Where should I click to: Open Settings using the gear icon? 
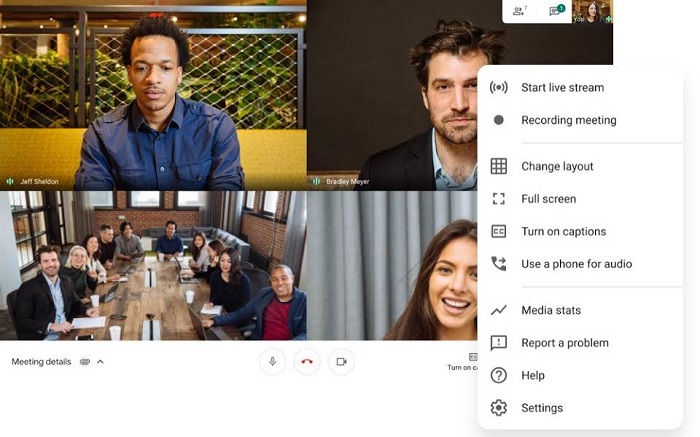click(499, 408)
